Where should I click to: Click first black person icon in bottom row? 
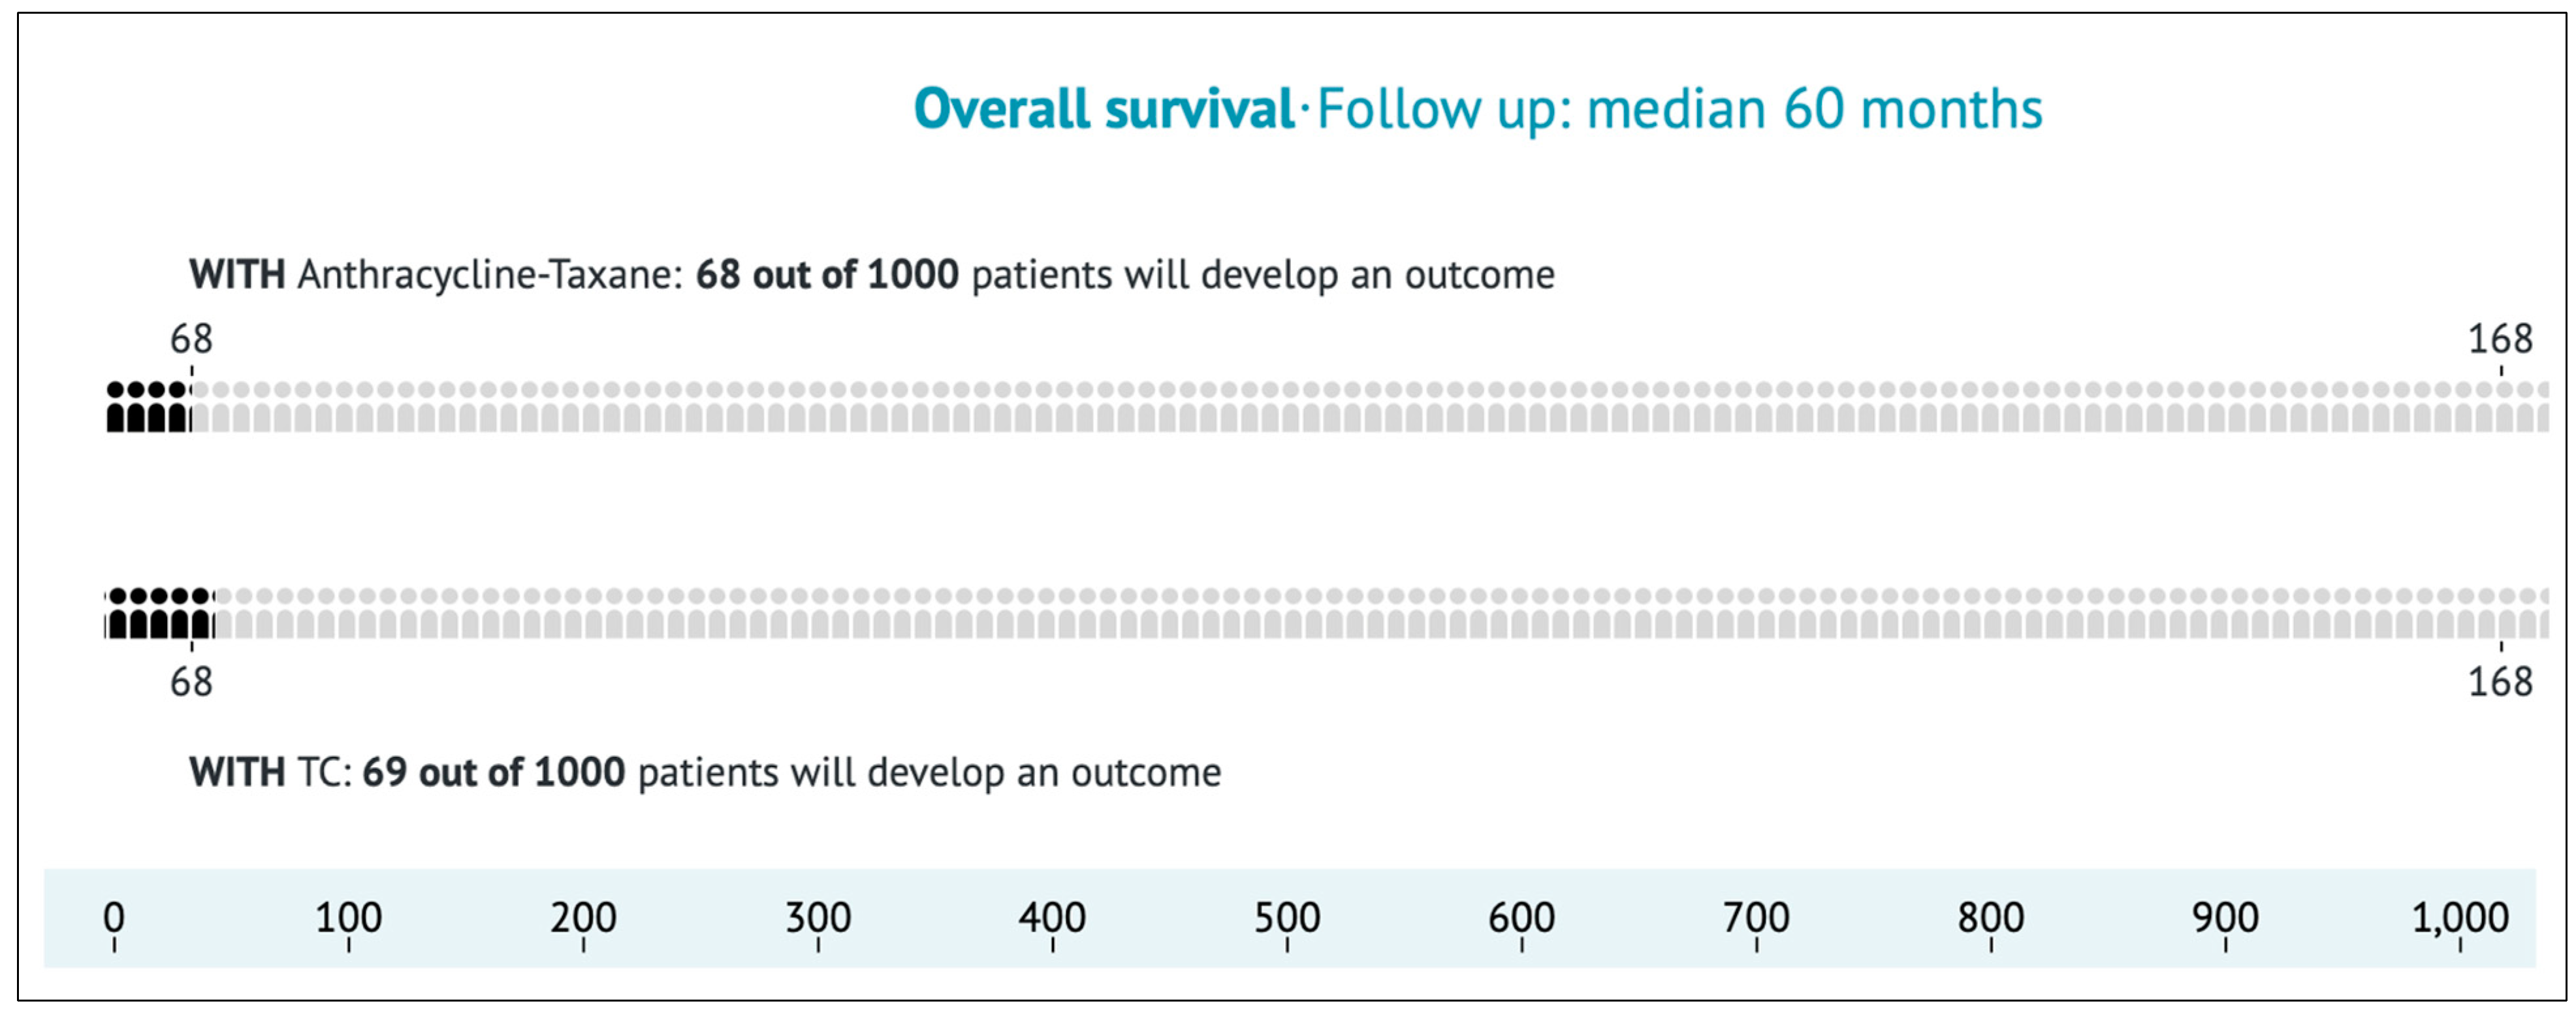[x=118, y=614]
